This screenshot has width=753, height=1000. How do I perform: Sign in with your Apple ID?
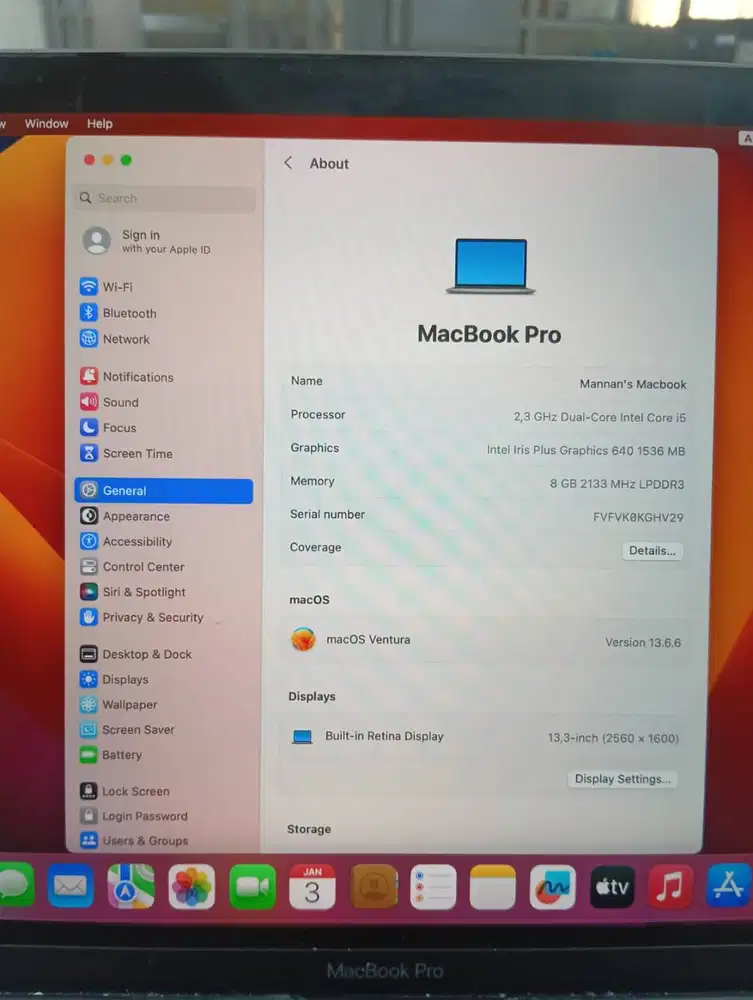point(147,241)
